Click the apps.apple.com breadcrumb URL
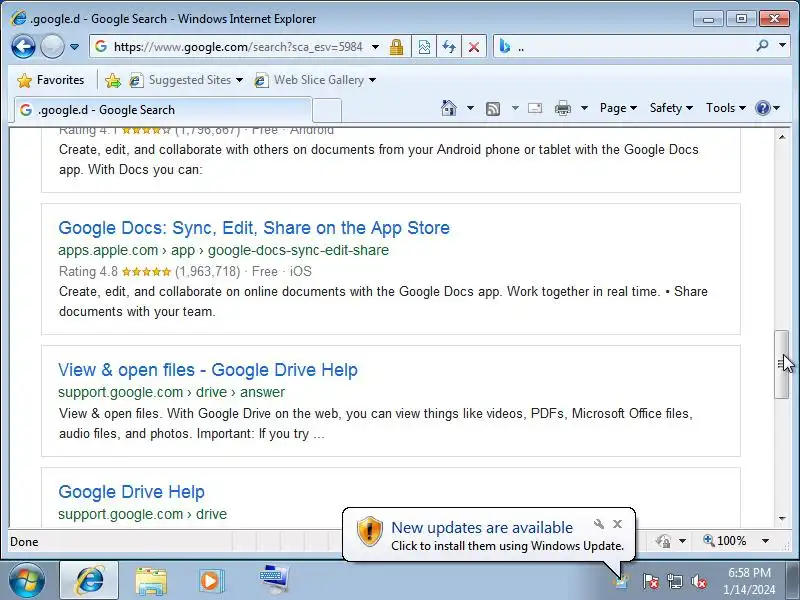Viewport: 800px width, 600px height. (223, 251)
